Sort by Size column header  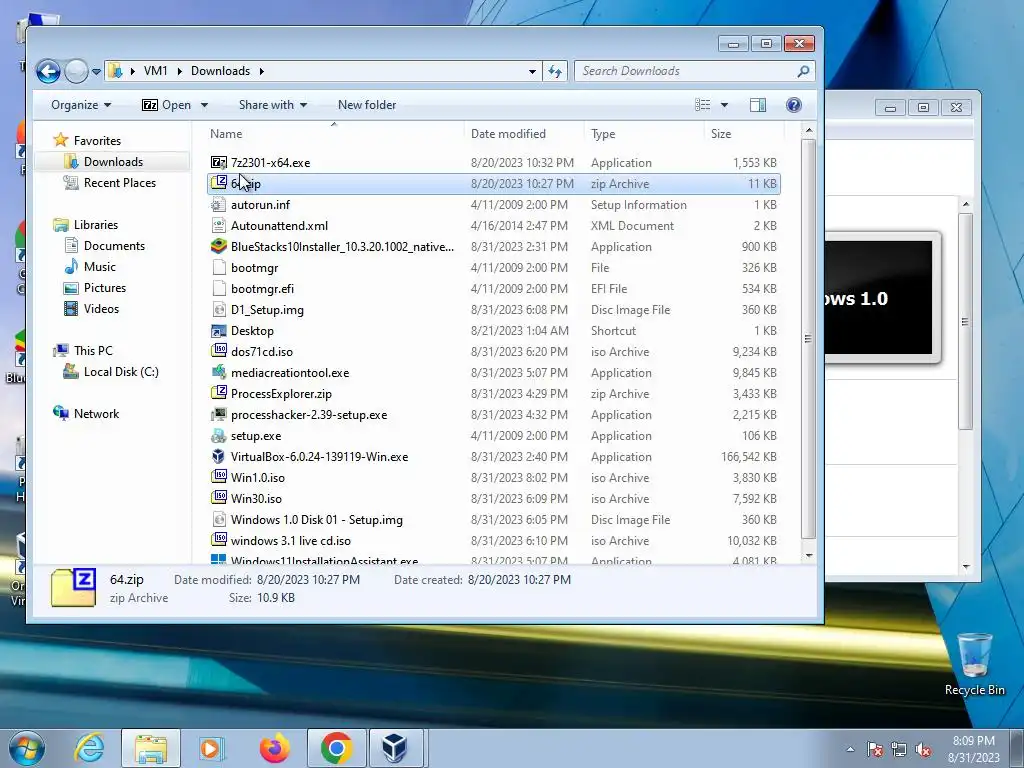click(x=721, y=134)
